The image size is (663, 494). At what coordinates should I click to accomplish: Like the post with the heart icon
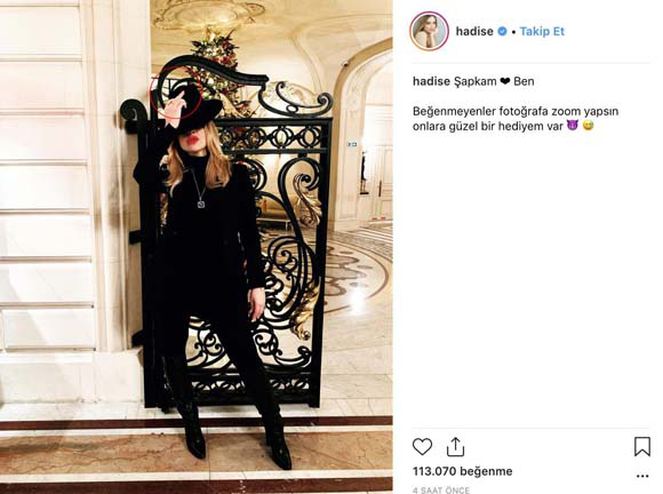[422, 447]
